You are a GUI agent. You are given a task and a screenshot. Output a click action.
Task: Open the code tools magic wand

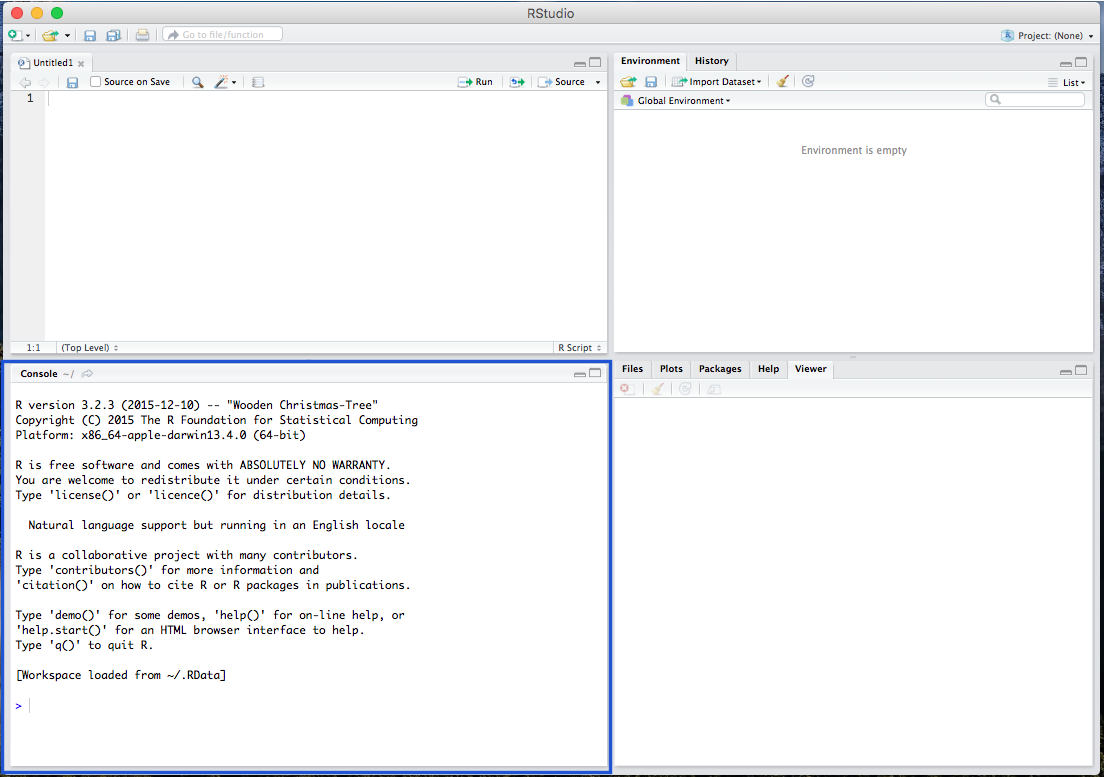click(218, 81)
